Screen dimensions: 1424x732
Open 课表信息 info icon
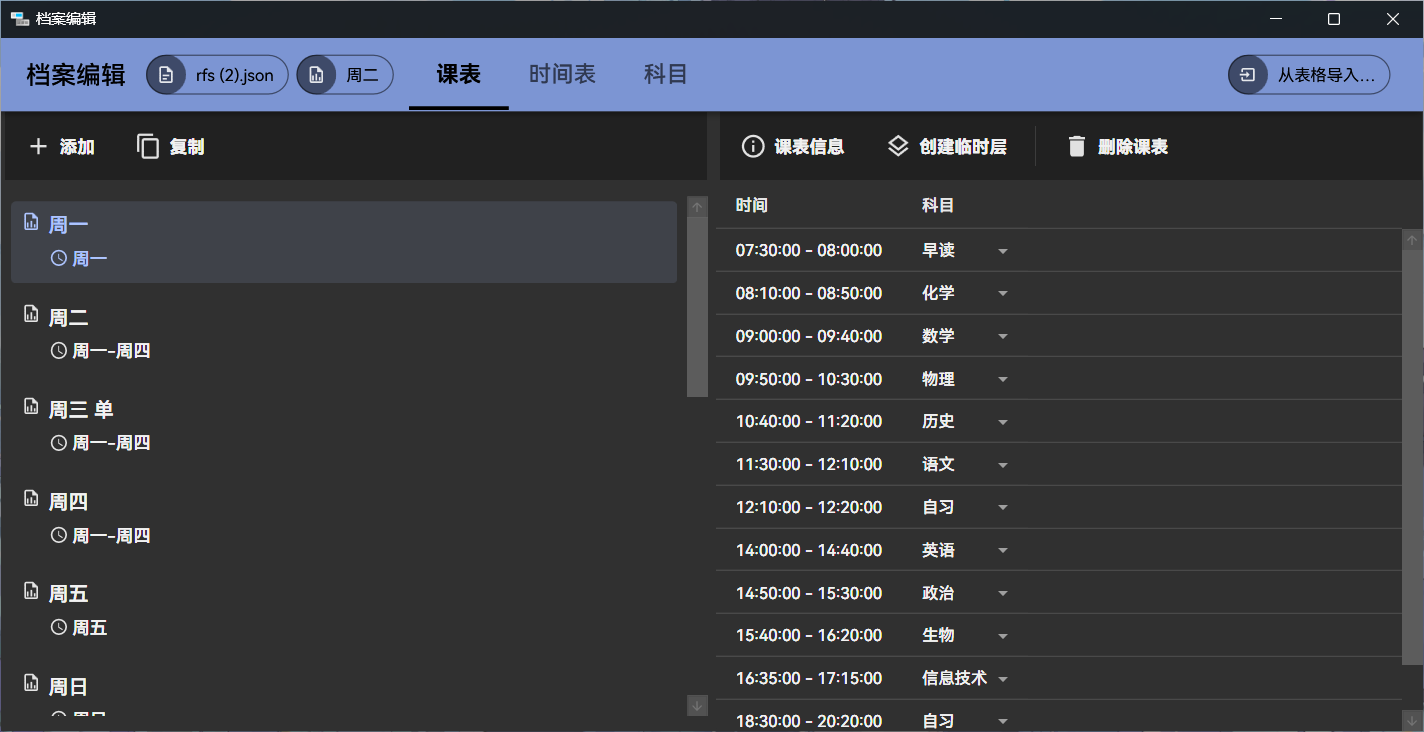[753, 147]
